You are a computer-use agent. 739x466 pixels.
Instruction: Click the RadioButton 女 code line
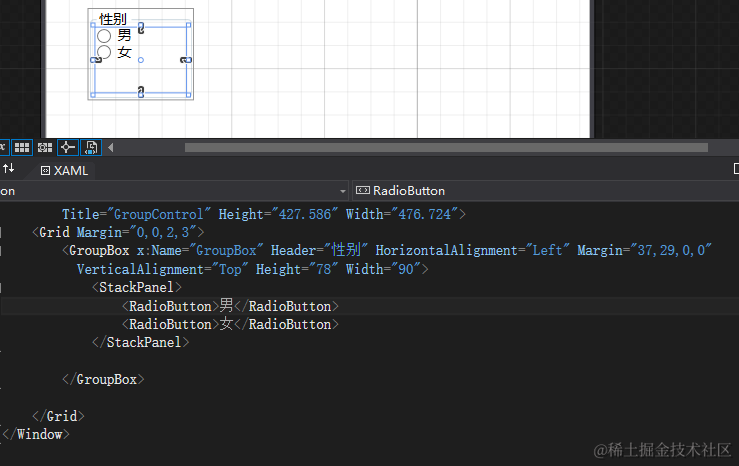click(230, 324)
